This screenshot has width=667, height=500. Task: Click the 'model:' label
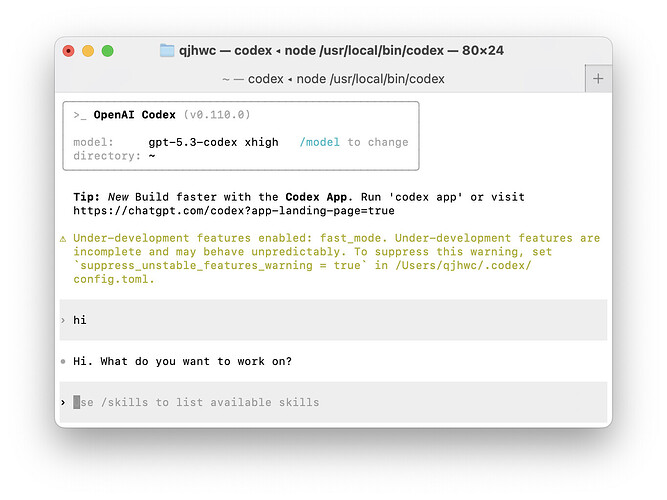(93, 142)
